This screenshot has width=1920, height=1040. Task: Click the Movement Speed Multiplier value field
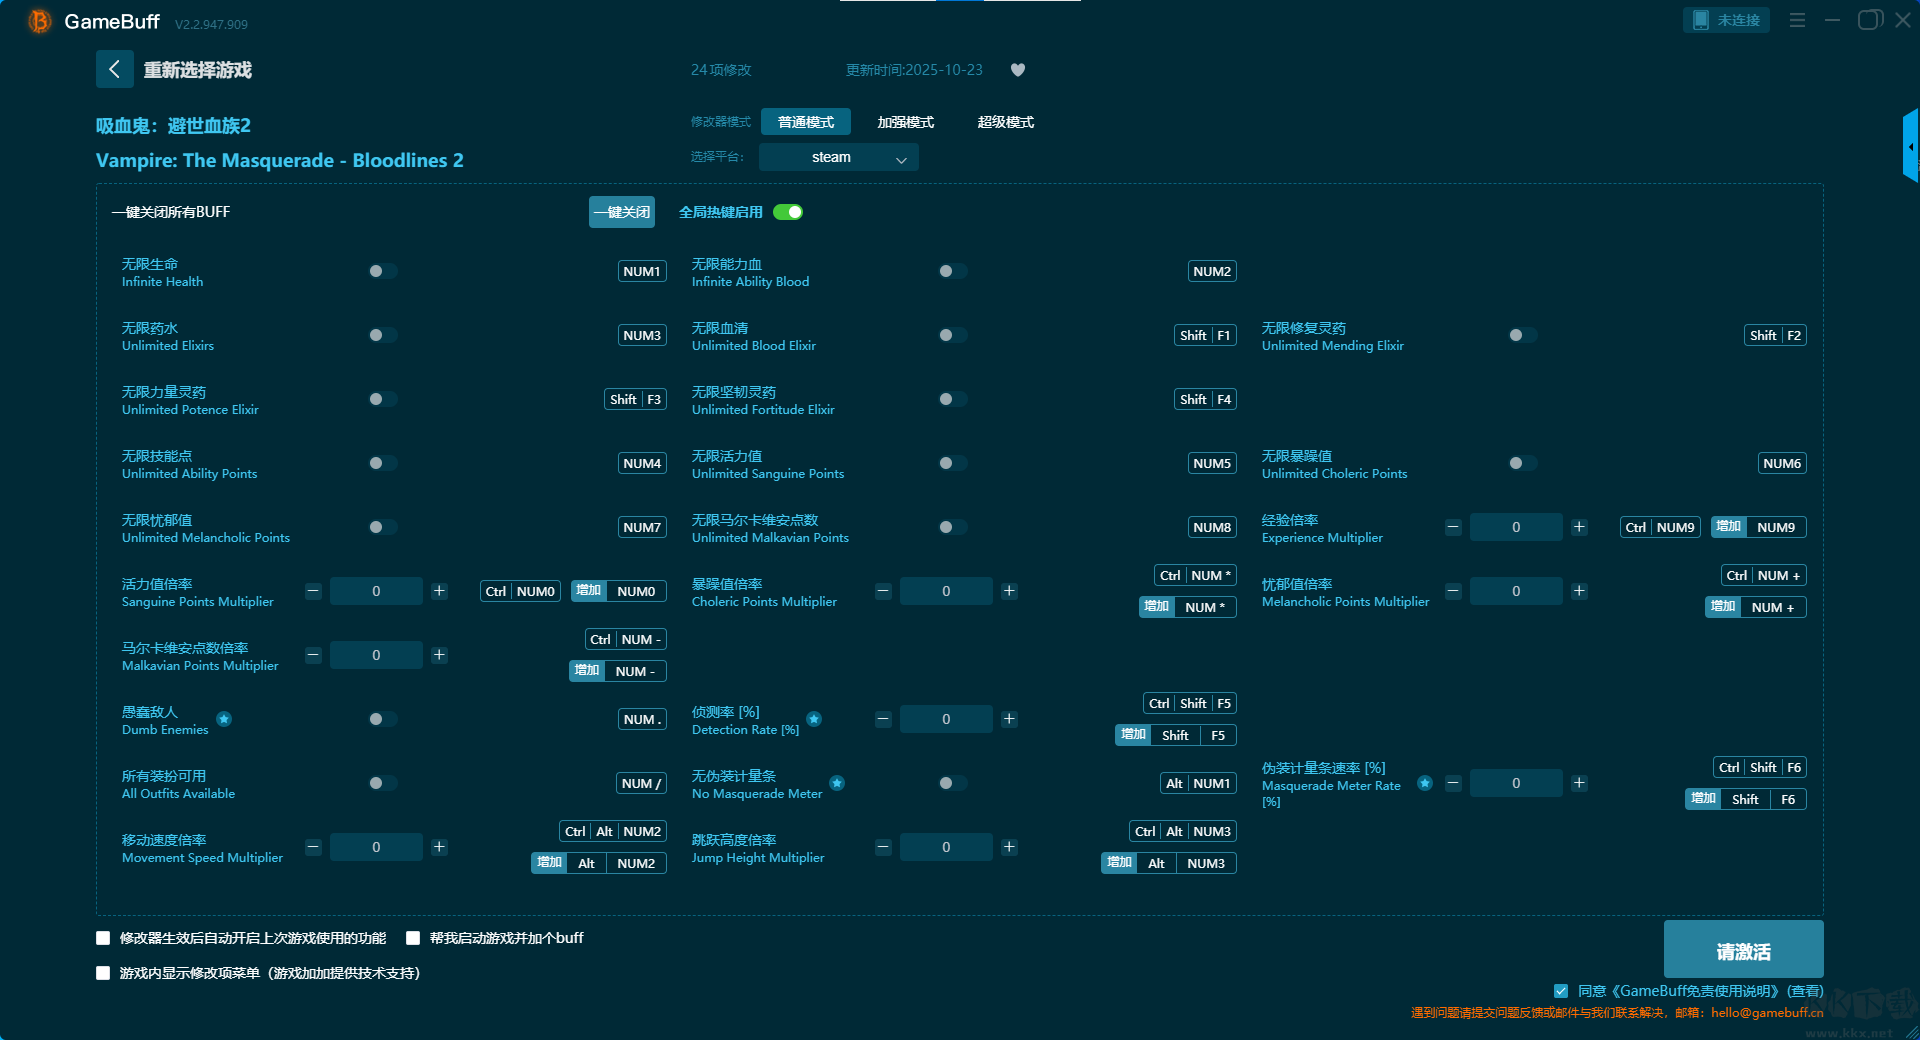(x=376, y=847)
